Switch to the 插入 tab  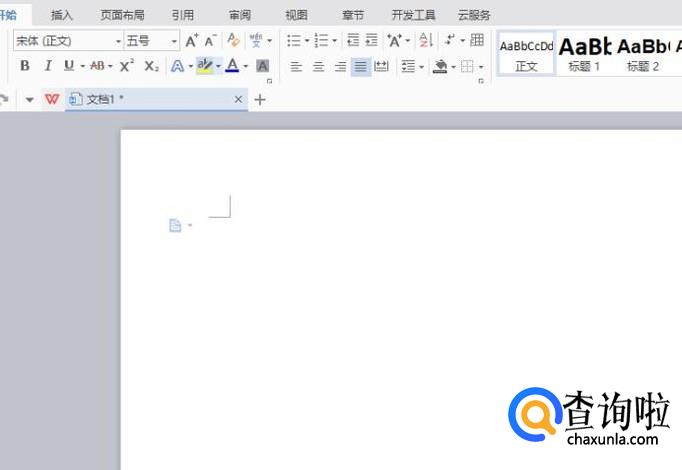tap(62, 15)
